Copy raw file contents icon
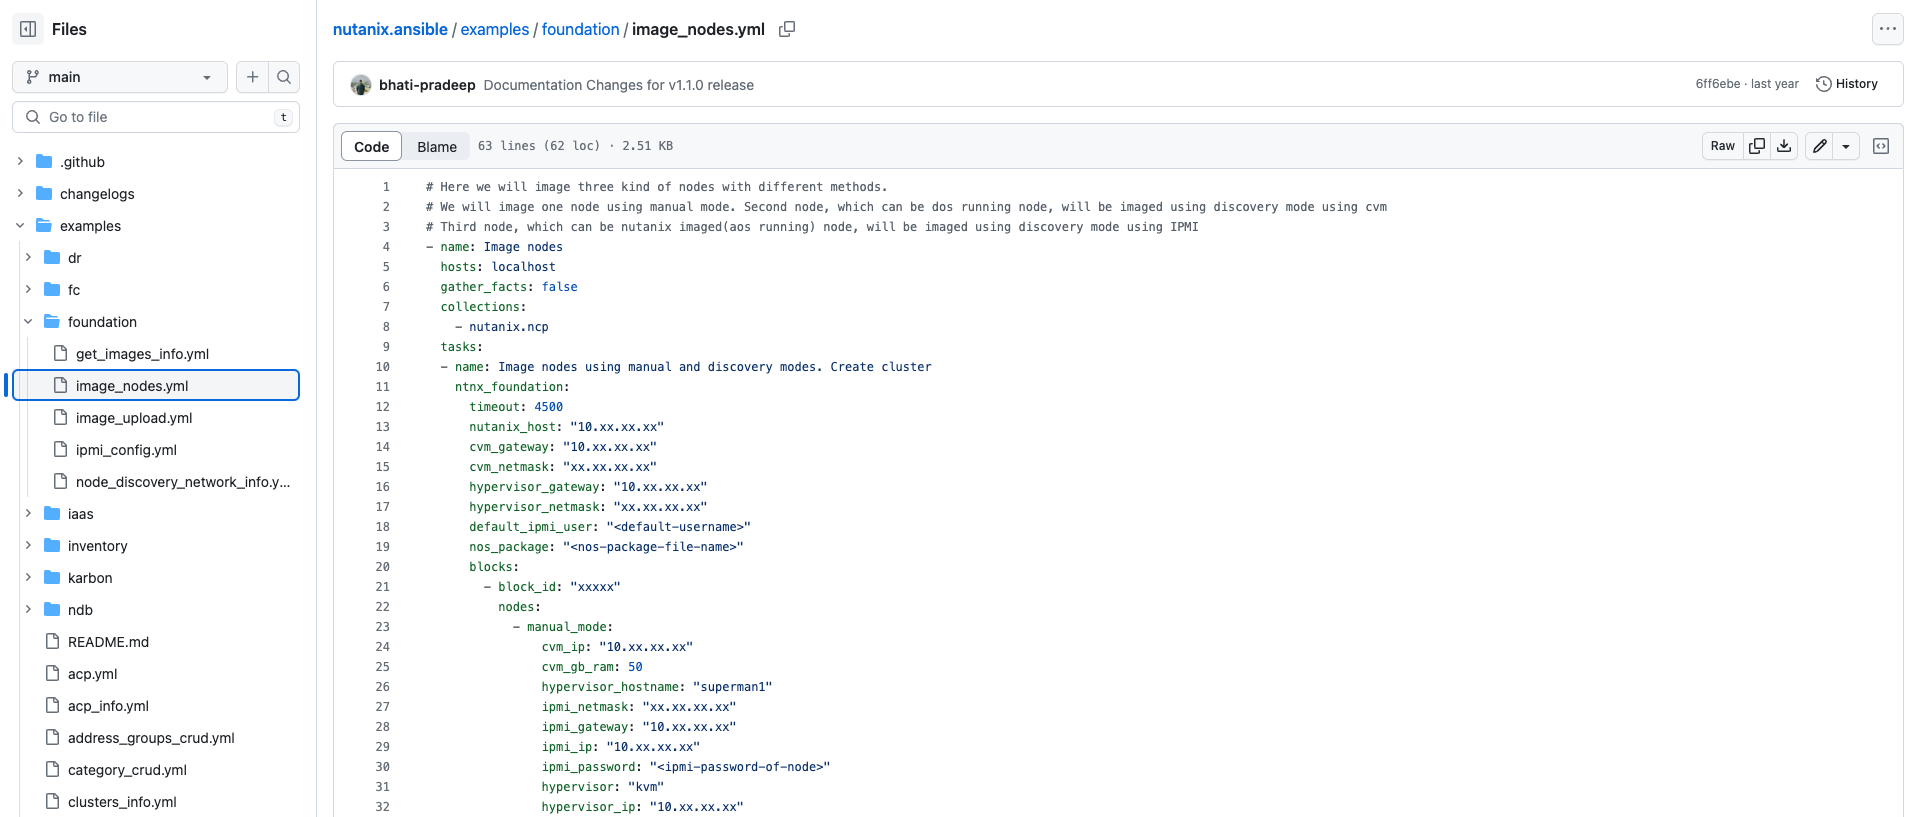Image resolution: width=1915 pixels, height=817 pixels. (1757, 146)
